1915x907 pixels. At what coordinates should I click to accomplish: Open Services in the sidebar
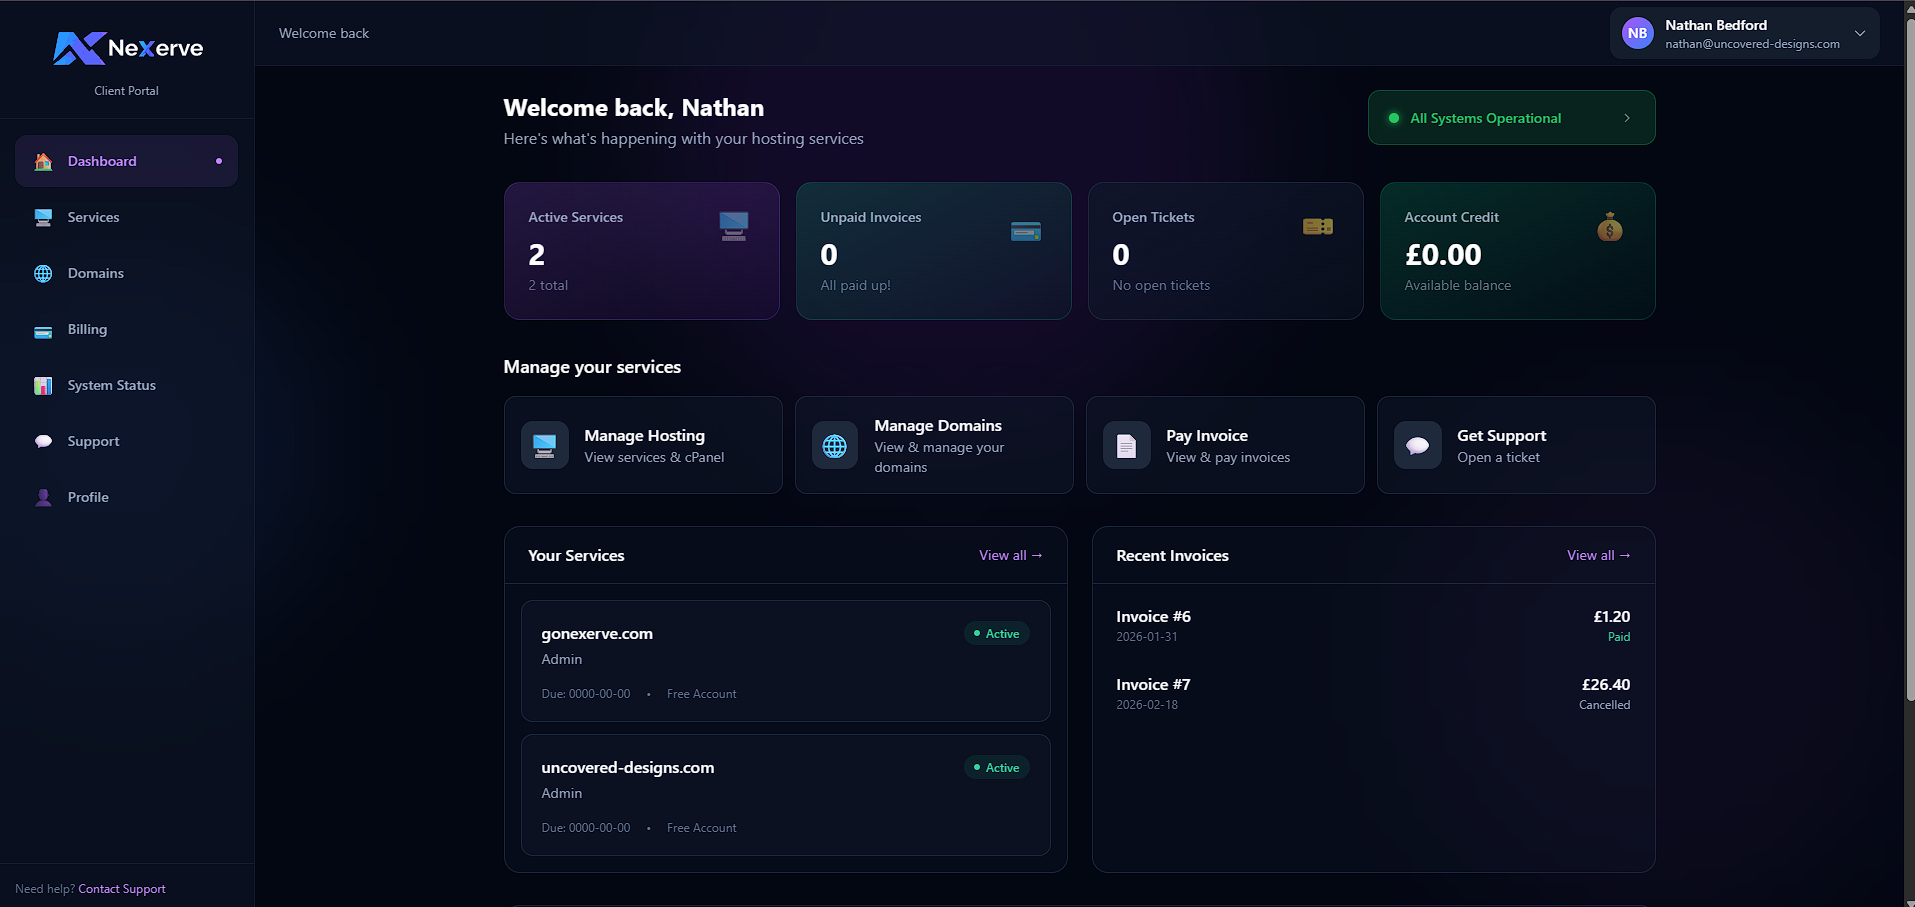click(93, 217)
